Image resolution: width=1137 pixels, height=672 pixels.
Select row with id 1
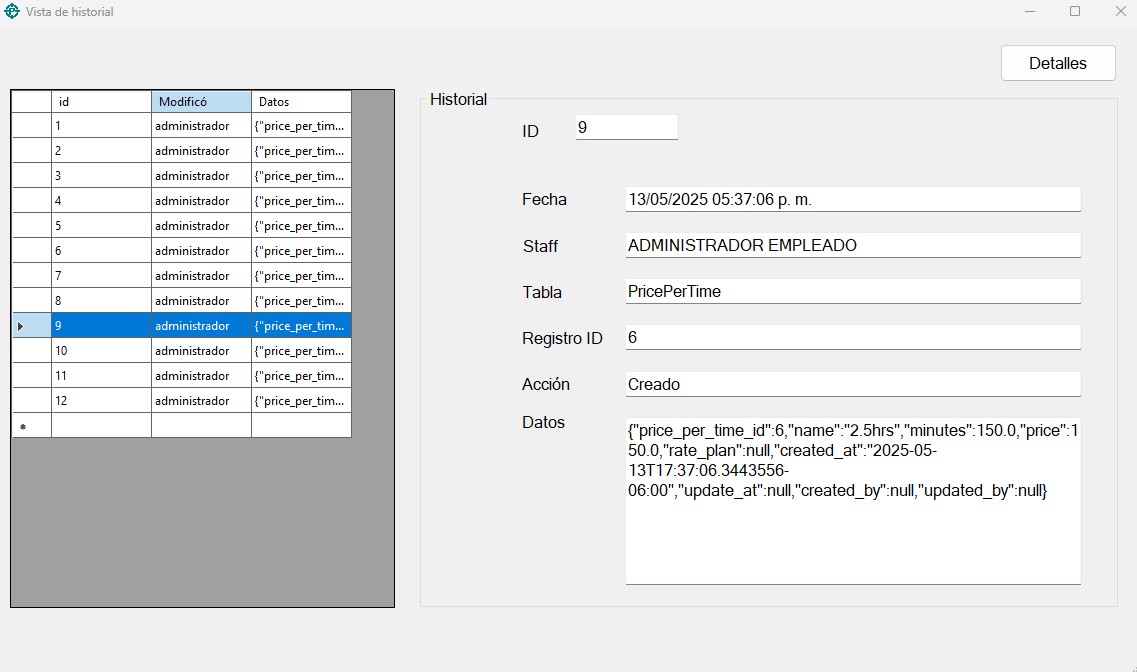(x=100, y=126)
